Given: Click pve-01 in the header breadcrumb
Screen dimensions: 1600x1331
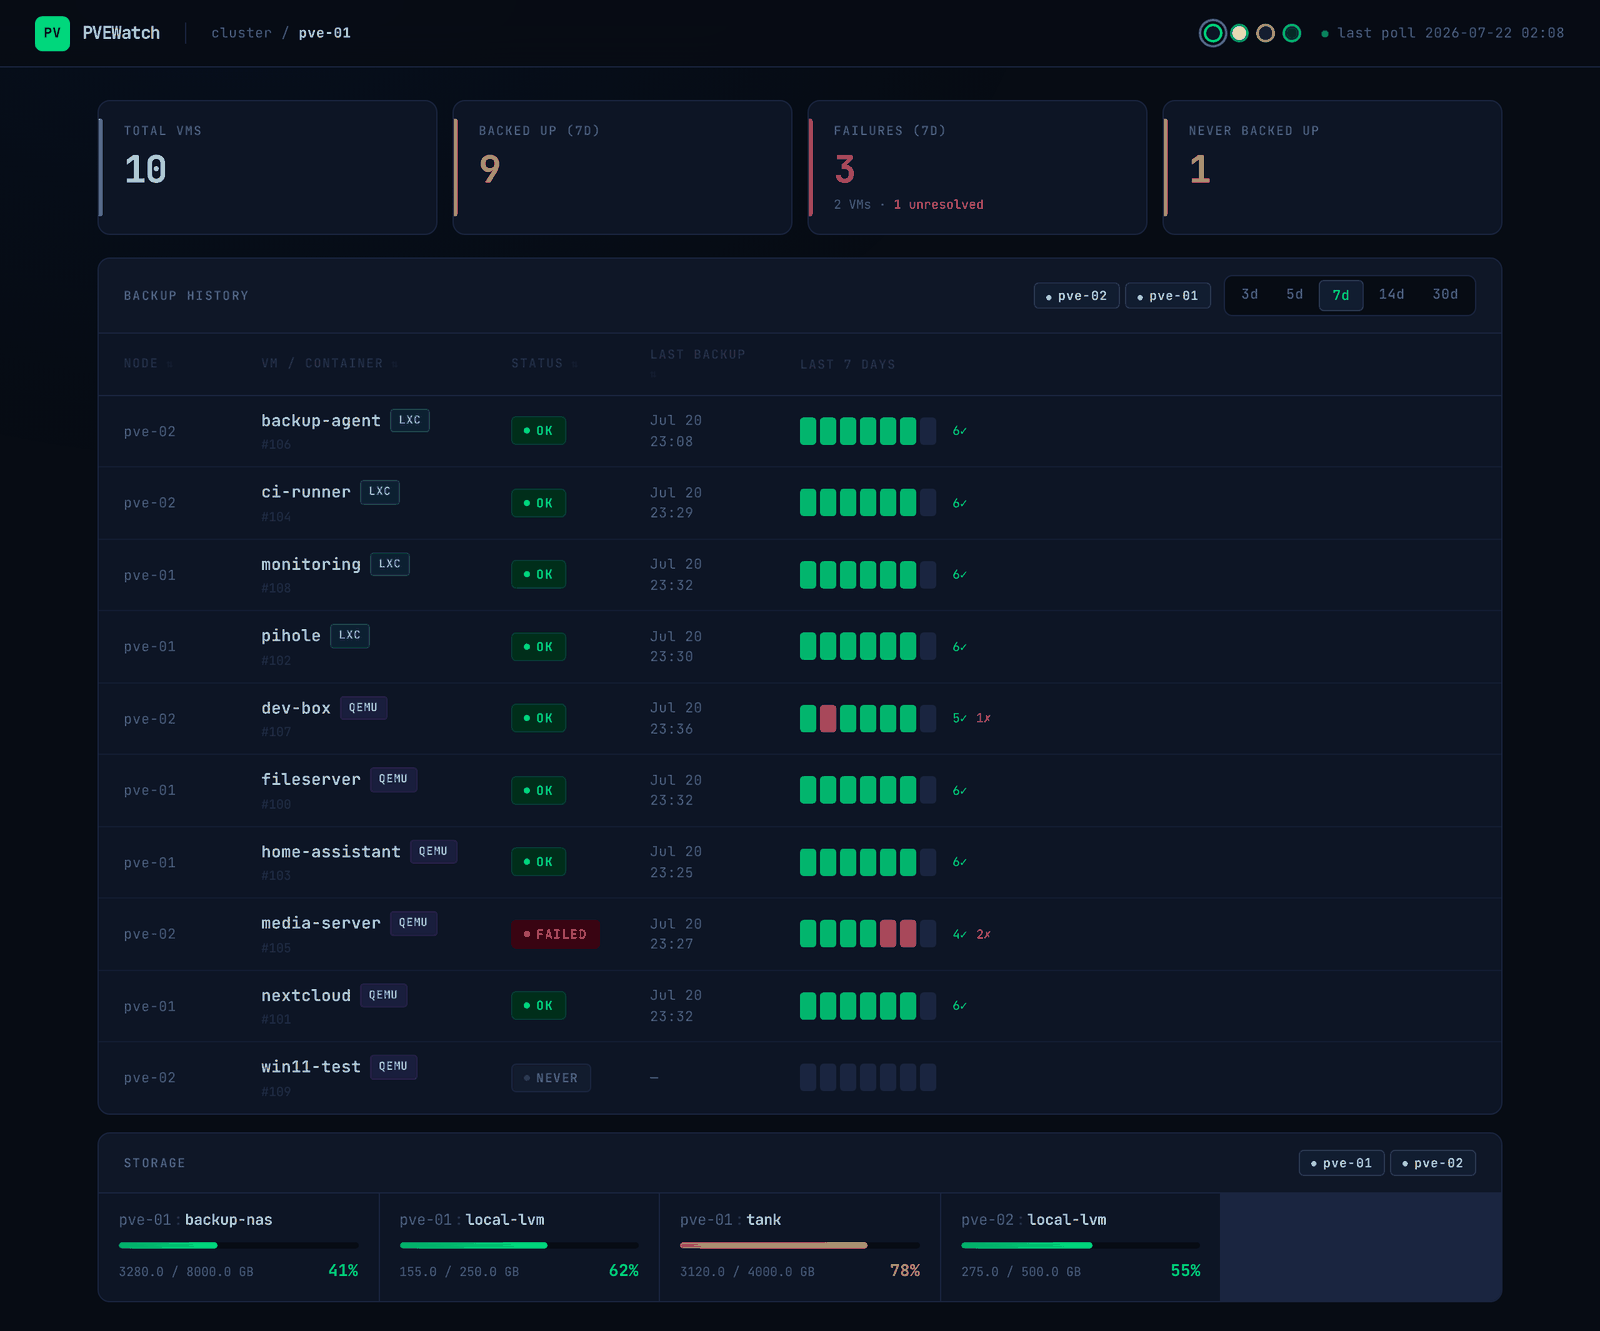Looking at the screenshot, I should tap(325, 33).
